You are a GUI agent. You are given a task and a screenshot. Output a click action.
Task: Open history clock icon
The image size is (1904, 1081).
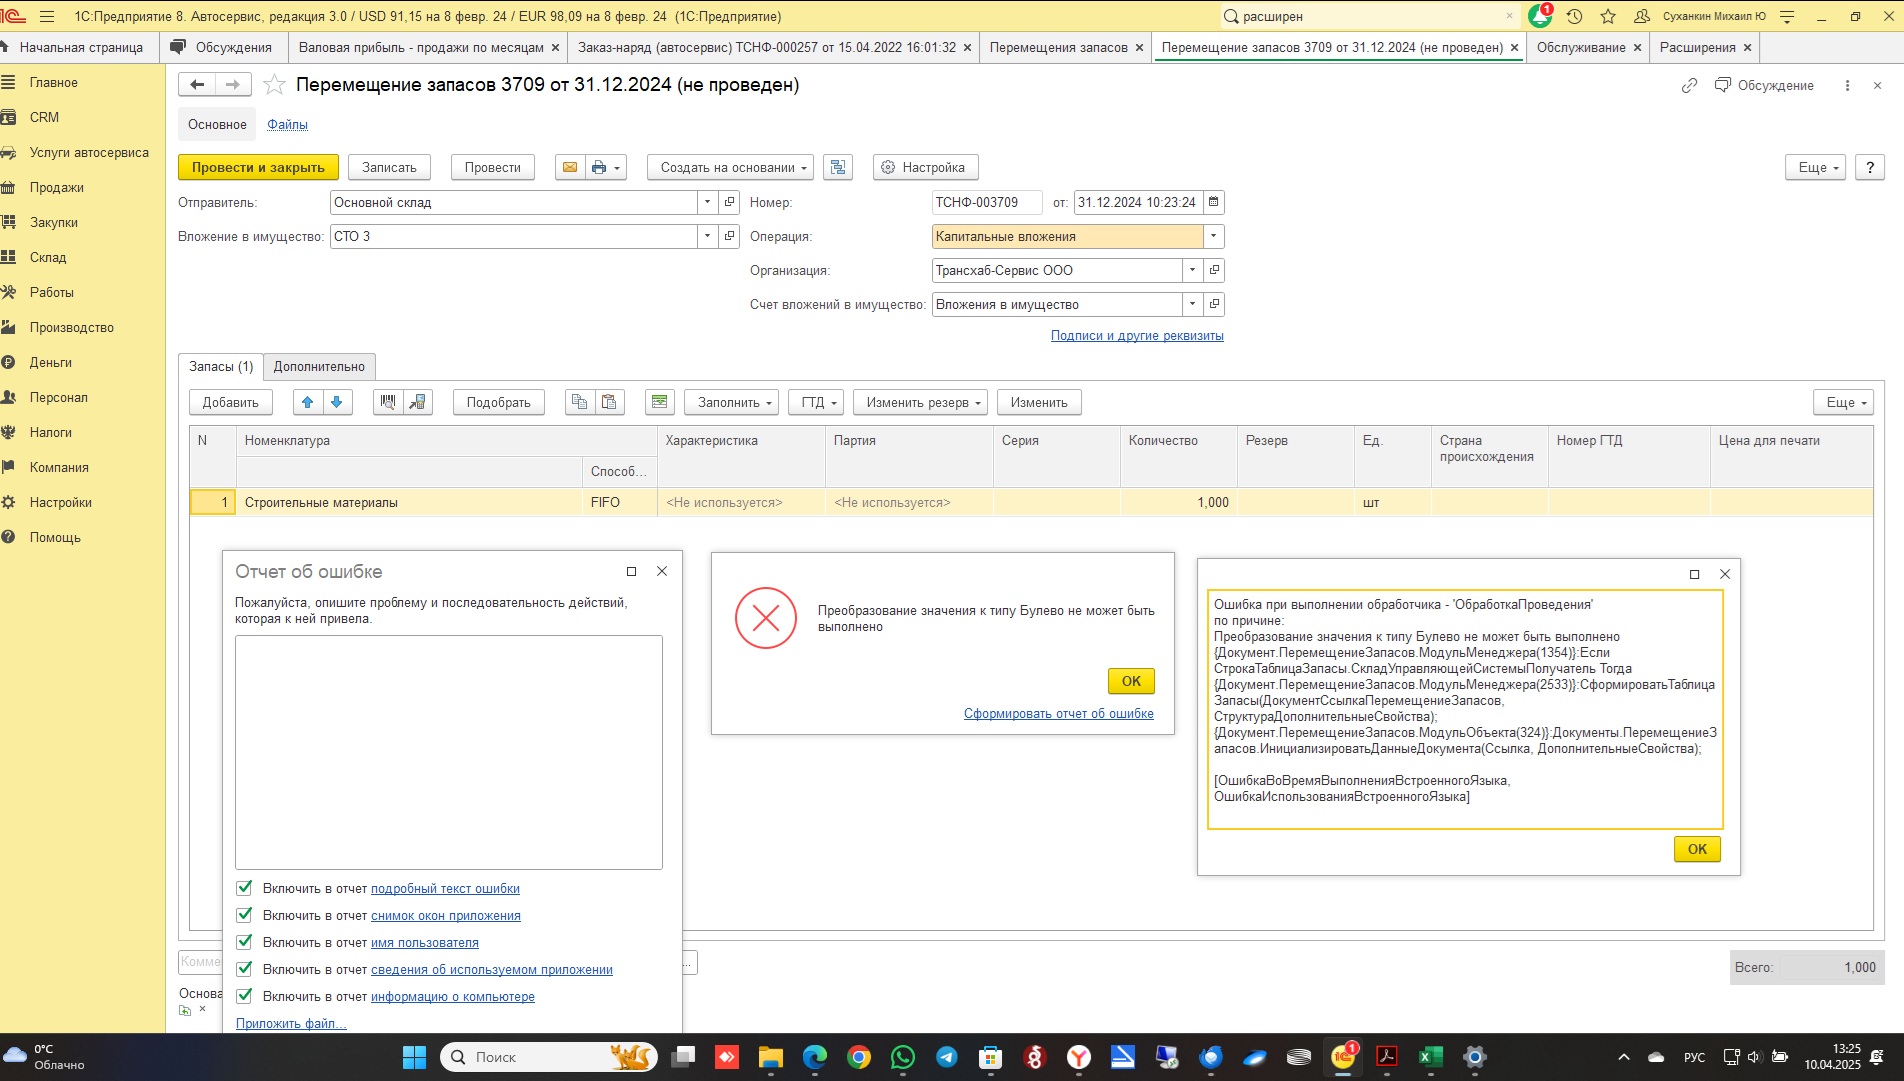(x=1574, y=16)
